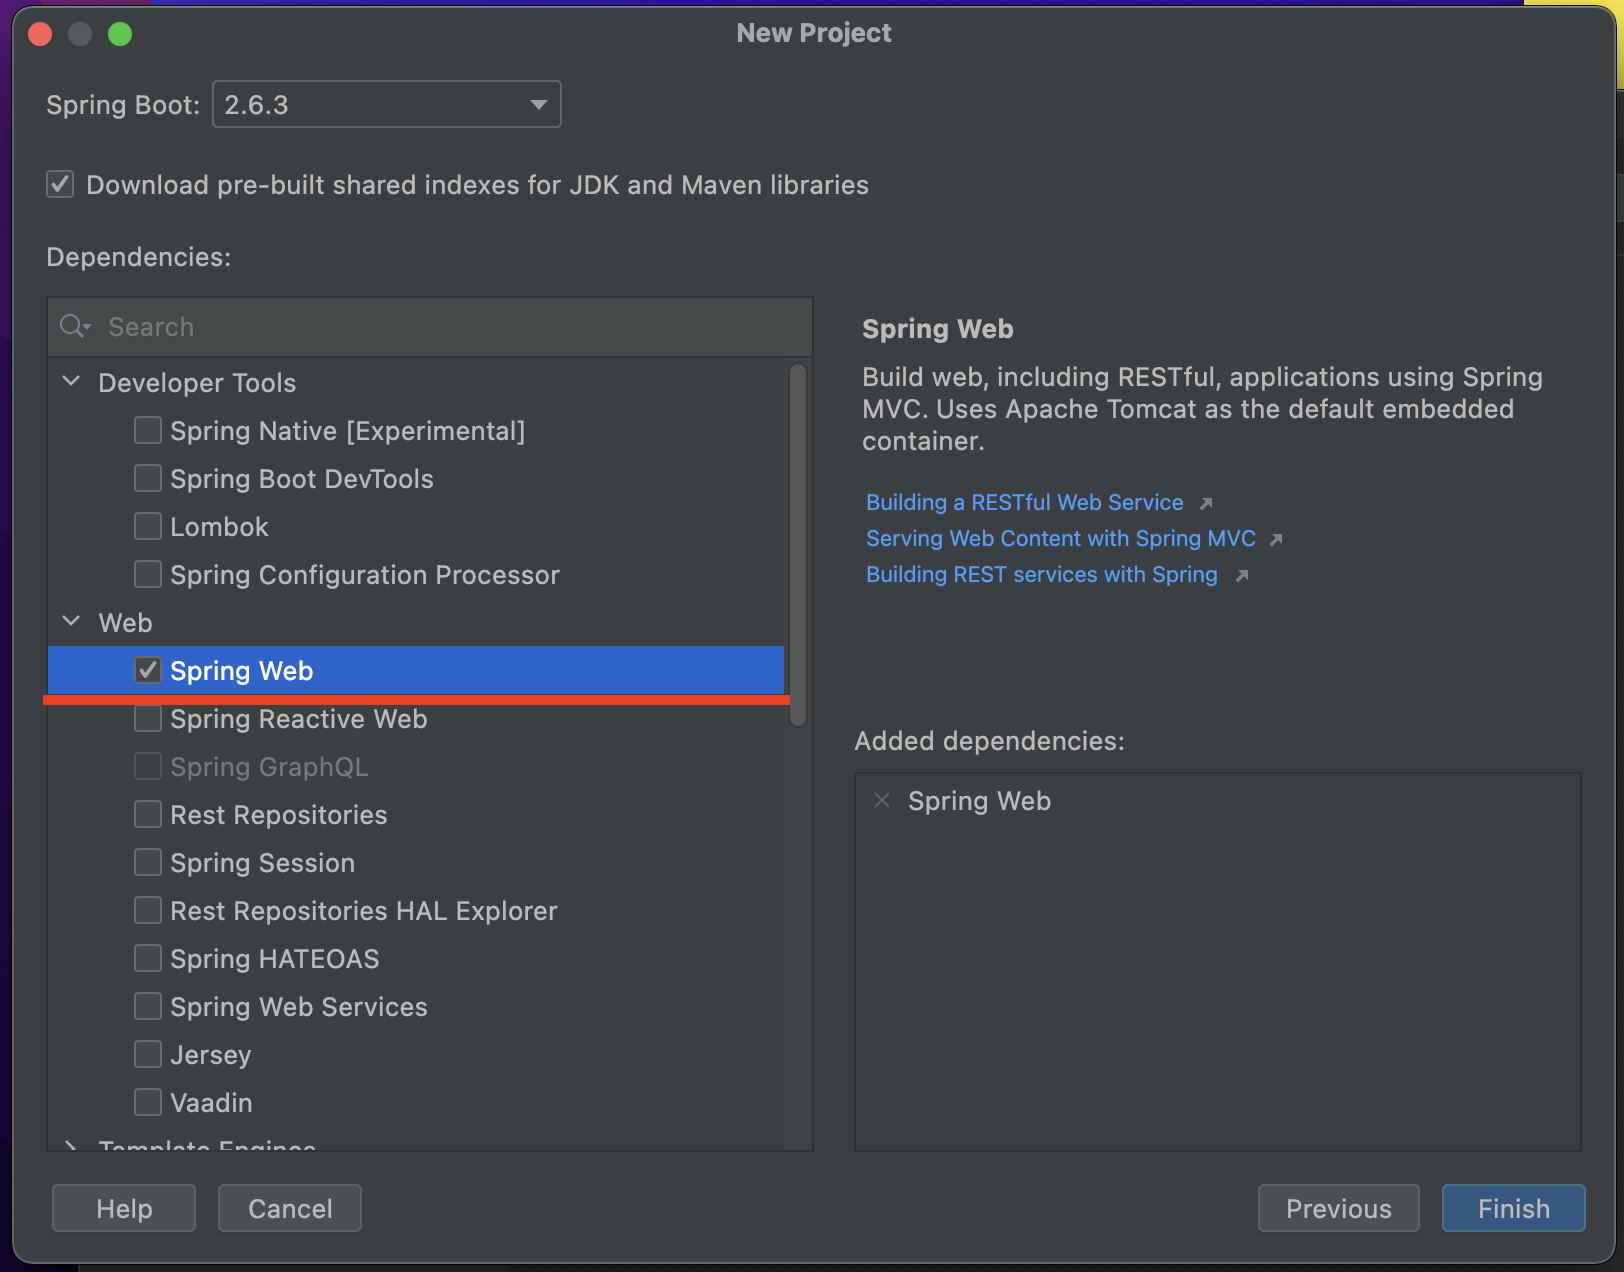The image size is (1624, 1272).
Task: Open Building REST services with Spring link
Action: pos(1042,574)
